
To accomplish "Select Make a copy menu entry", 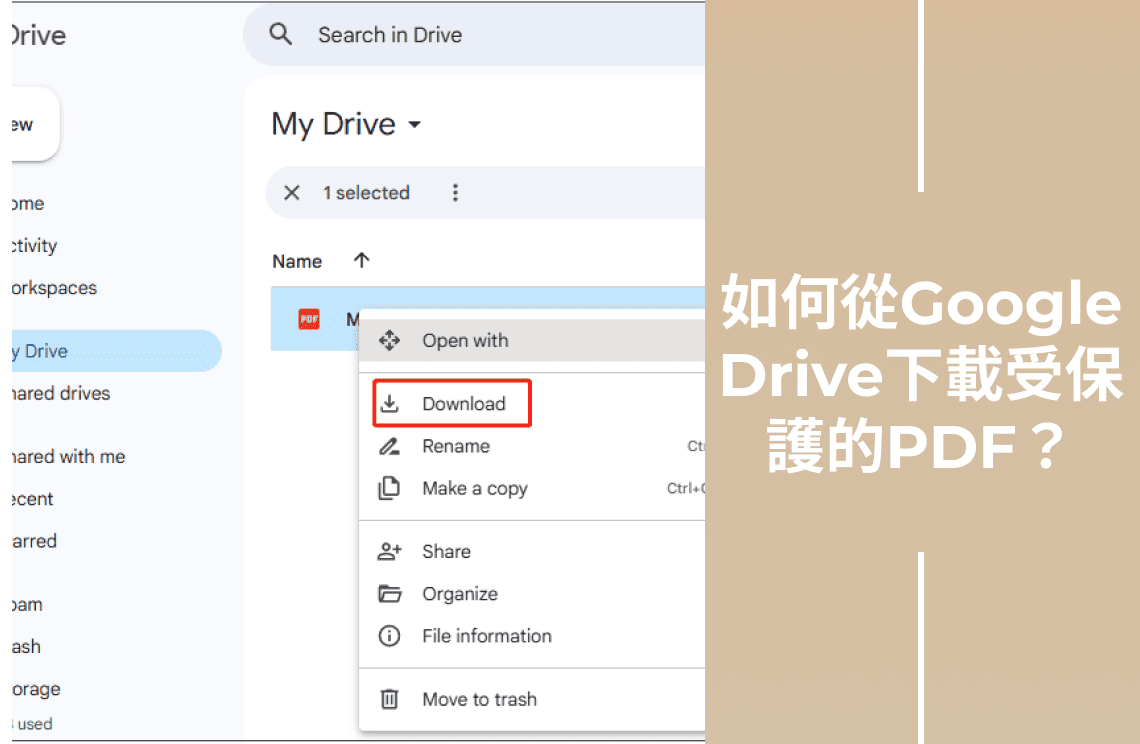I will tap(532, 488).
